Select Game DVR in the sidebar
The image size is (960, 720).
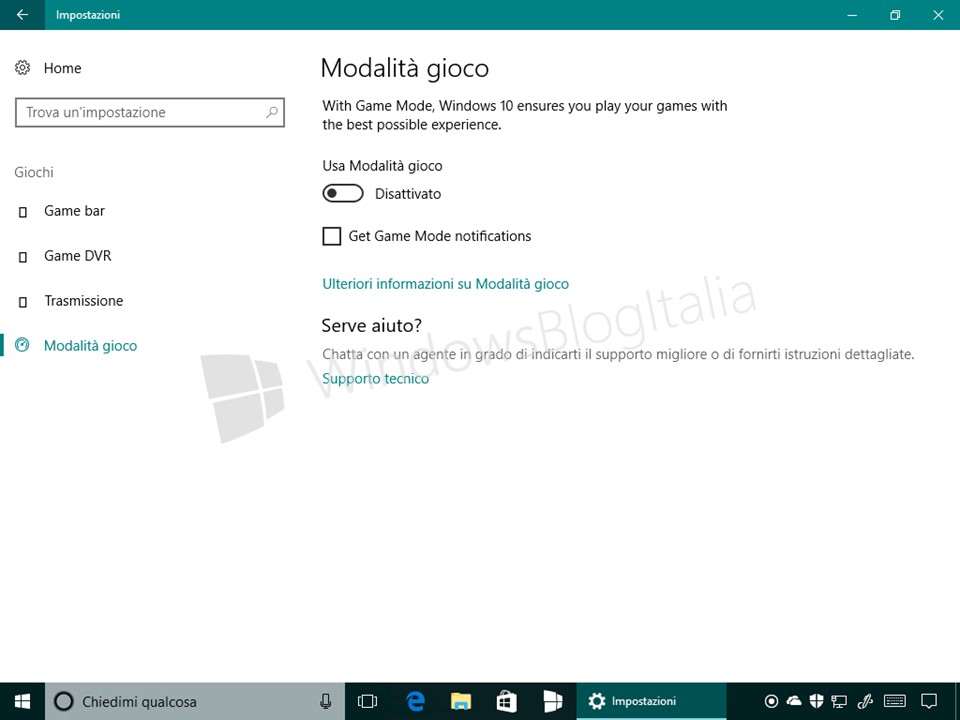click(x=78, y=256)
